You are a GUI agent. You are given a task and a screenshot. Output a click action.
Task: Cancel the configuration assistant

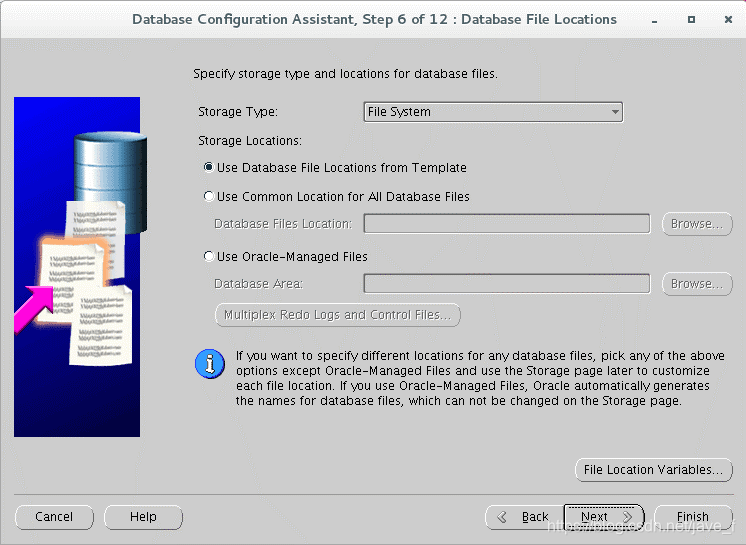54,517
